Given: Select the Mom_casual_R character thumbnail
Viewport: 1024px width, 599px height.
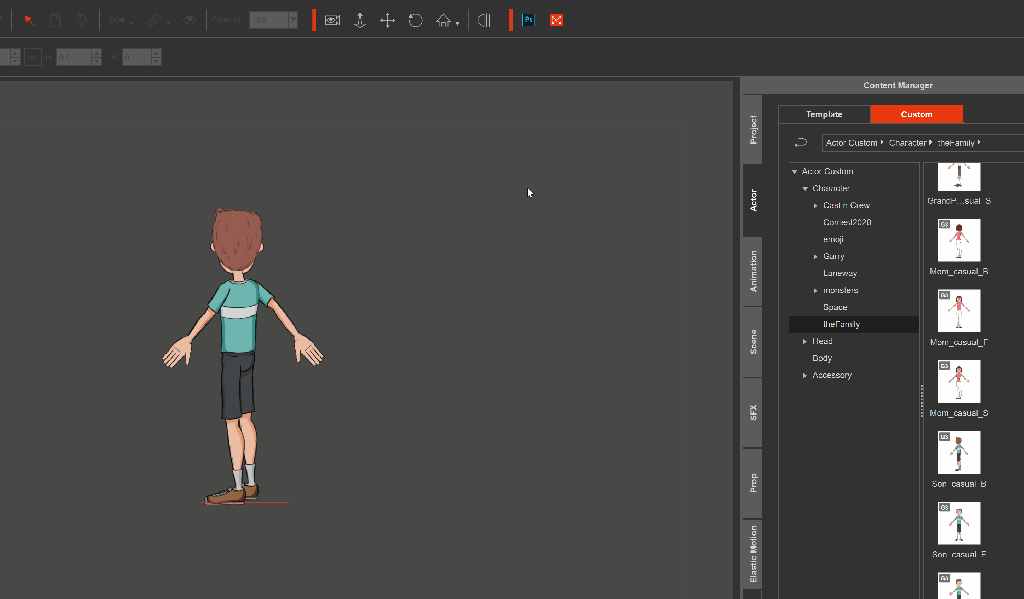Looking at the screenshot, I should [x=957, y=239].
